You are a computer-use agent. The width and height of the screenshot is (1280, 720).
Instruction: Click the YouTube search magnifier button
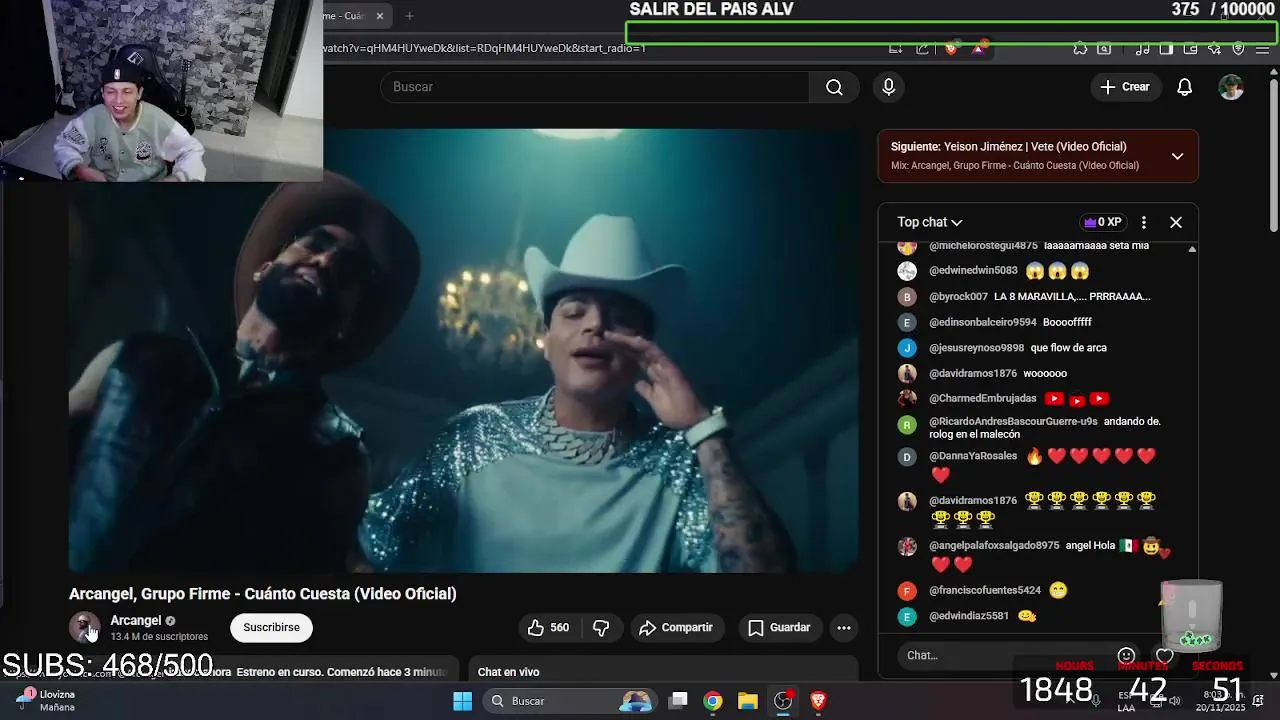834,87
